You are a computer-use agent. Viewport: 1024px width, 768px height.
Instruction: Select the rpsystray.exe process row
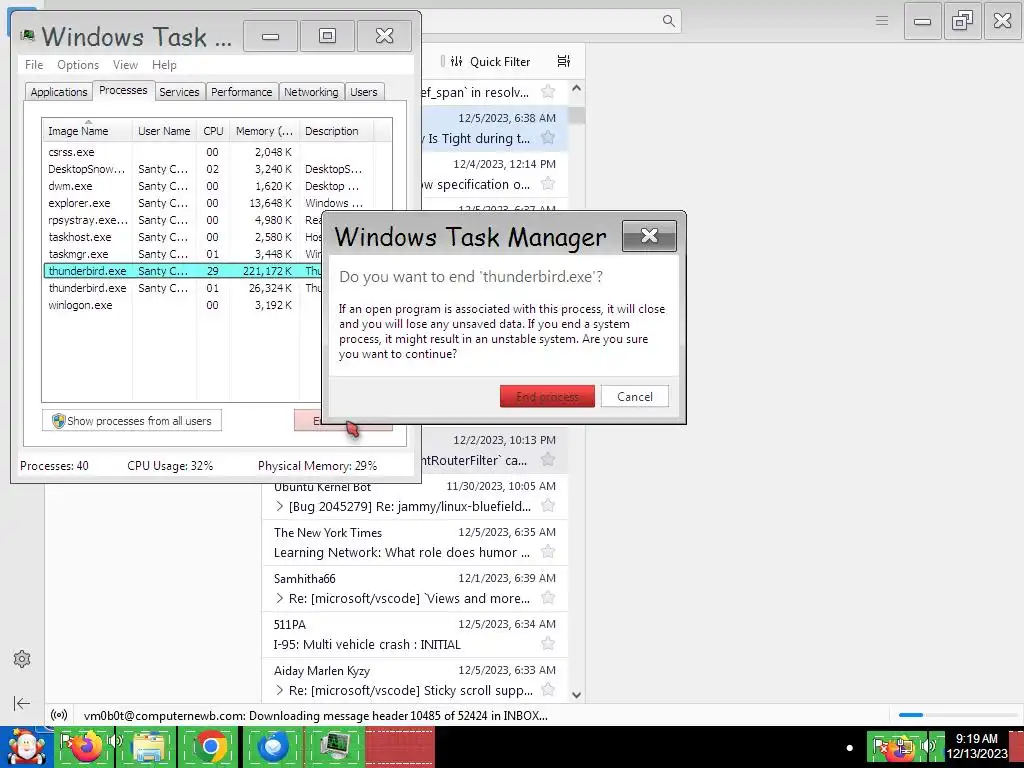(x=183, y=220)
